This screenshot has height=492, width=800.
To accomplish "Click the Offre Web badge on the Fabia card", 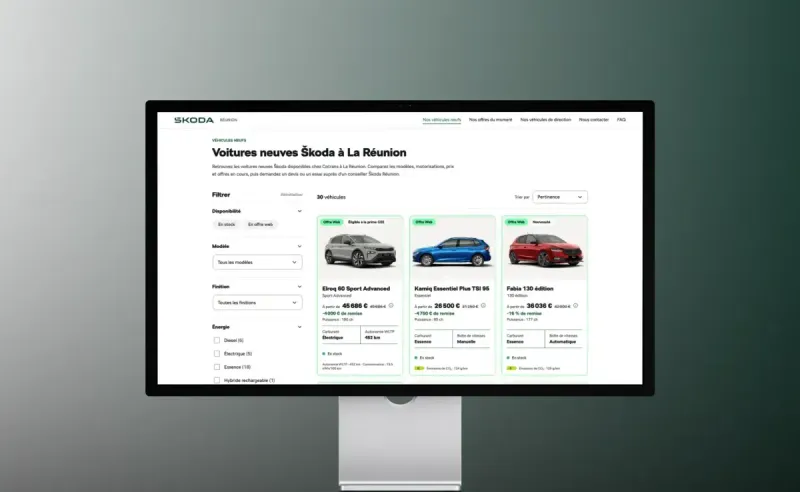I will click(x=516, y=222).
